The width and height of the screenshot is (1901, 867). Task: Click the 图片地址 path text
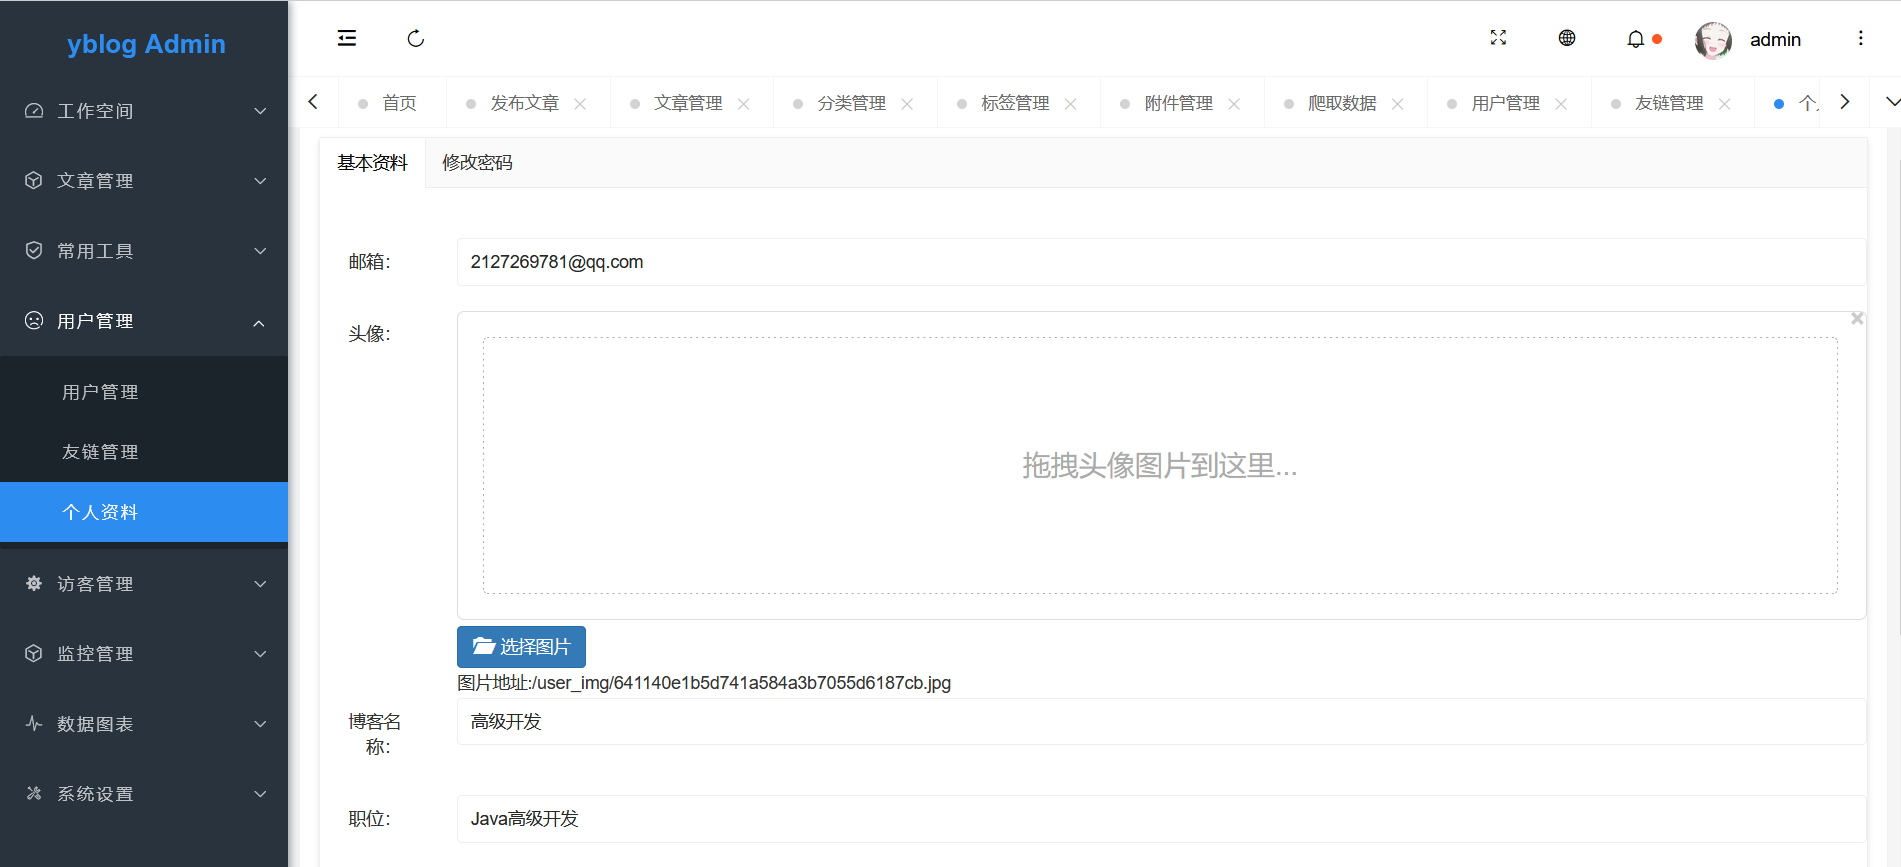pyautogui.click(x=704, y=683)
